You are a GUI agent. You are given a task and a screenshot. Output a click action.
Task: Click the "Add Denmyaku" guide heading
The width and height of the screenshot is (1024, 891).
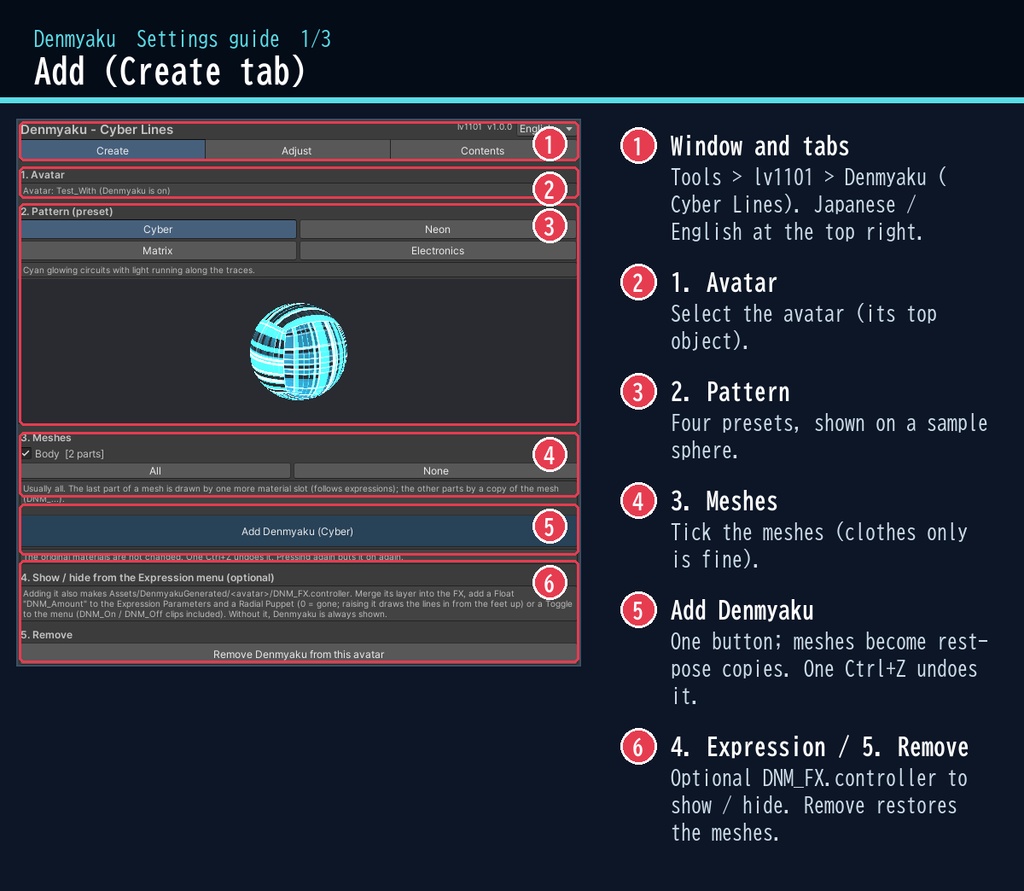click(742, 610)
